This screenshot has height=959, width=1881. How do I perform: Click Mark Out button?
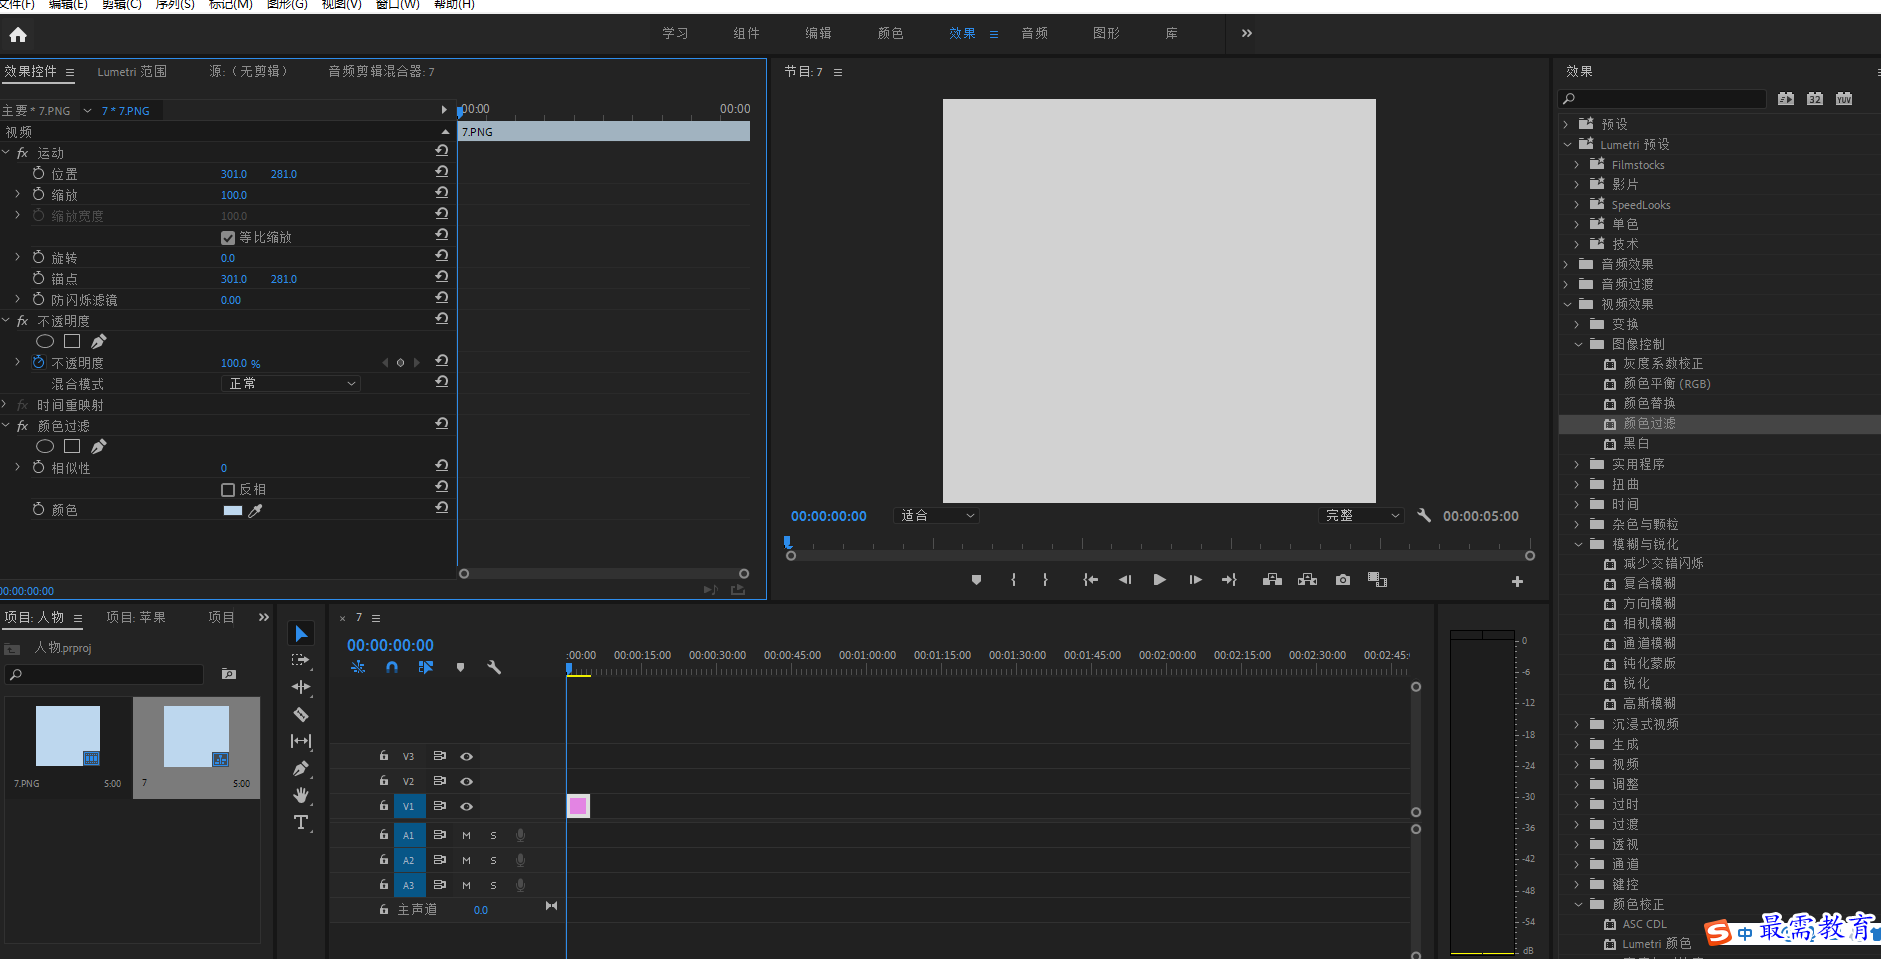tap(1045, 580)
